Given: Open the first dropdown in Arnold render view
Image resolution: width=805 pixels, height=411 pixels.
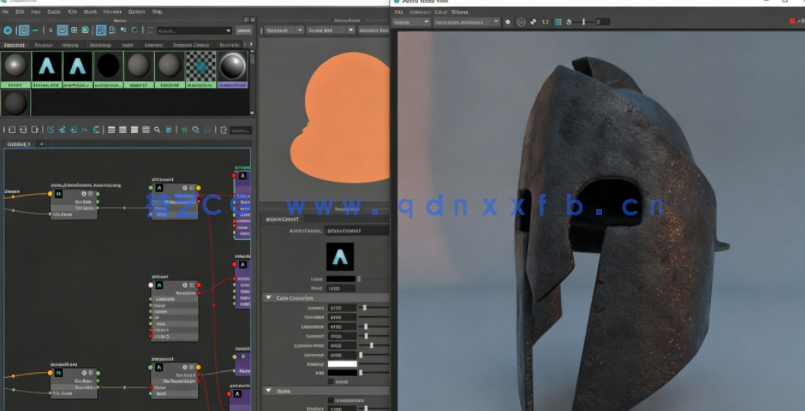Looking at the screenshot, I should tap(410, 22).
